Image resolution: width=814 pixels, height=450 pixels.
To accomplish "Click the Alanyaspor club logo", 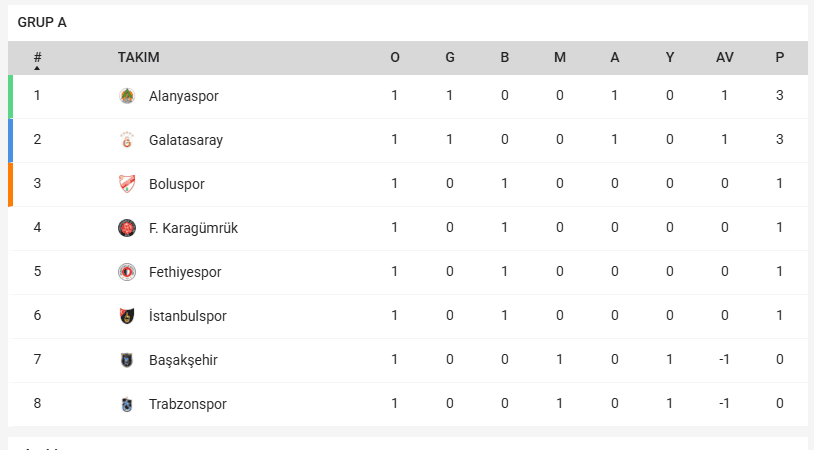I will (127, 96).
